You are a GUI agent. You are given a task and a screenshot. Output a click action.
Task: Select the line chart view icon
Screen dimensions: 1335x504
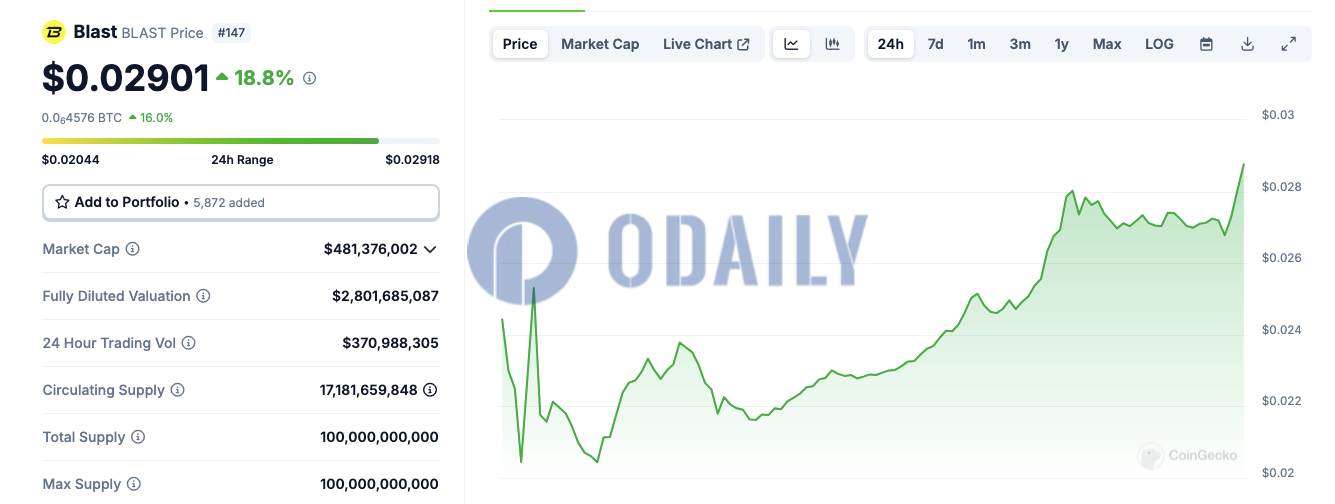tap(791, 44)
